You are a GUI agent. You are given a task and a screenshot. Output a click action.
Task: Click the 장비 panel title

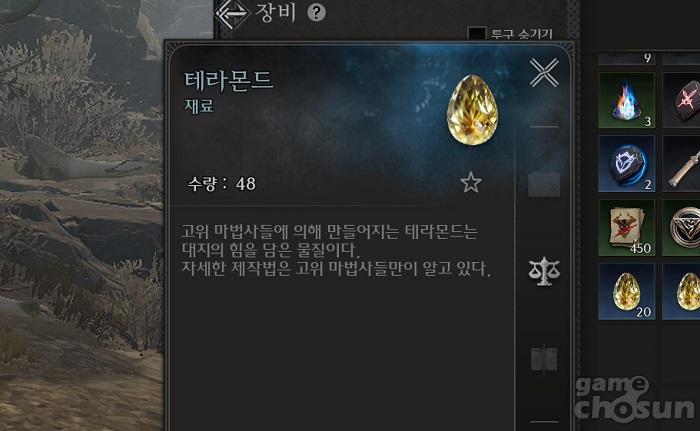(276, 13)
